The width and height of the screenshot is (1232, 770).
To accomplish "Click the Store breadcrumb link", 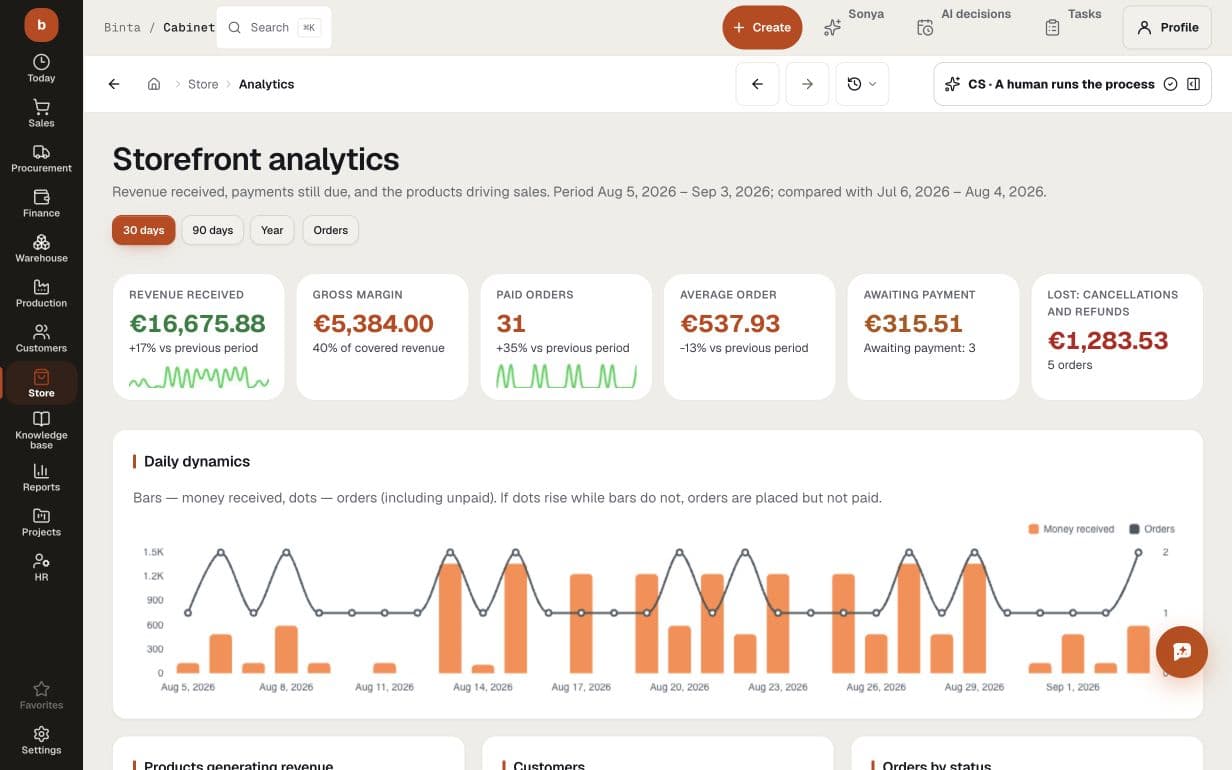I will point(203,84).
